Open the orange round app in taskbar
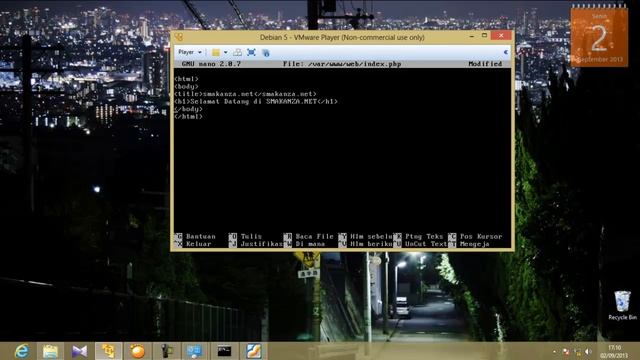The image size is (640, 360). pos(137,351)
